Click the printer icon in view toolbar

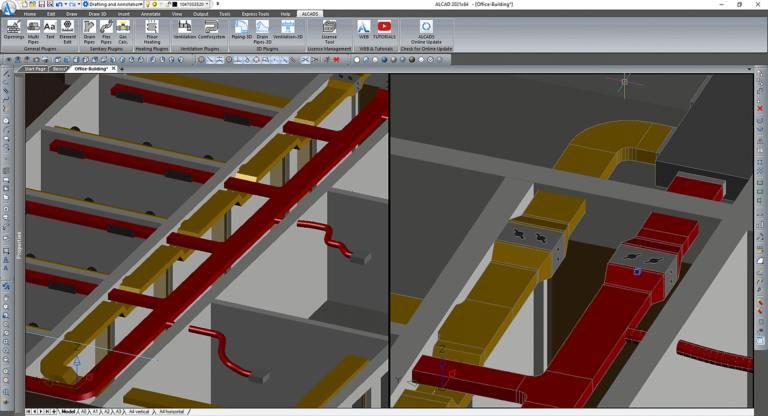pyautogui.click(x=45, y=60)
